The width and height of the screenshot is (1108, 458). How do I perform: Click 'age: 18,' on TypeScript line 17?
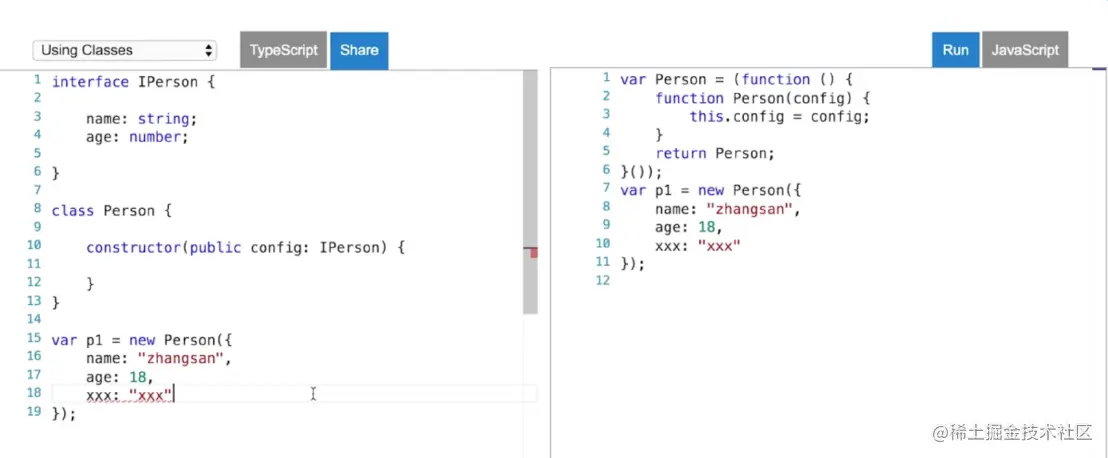[119, 377]
